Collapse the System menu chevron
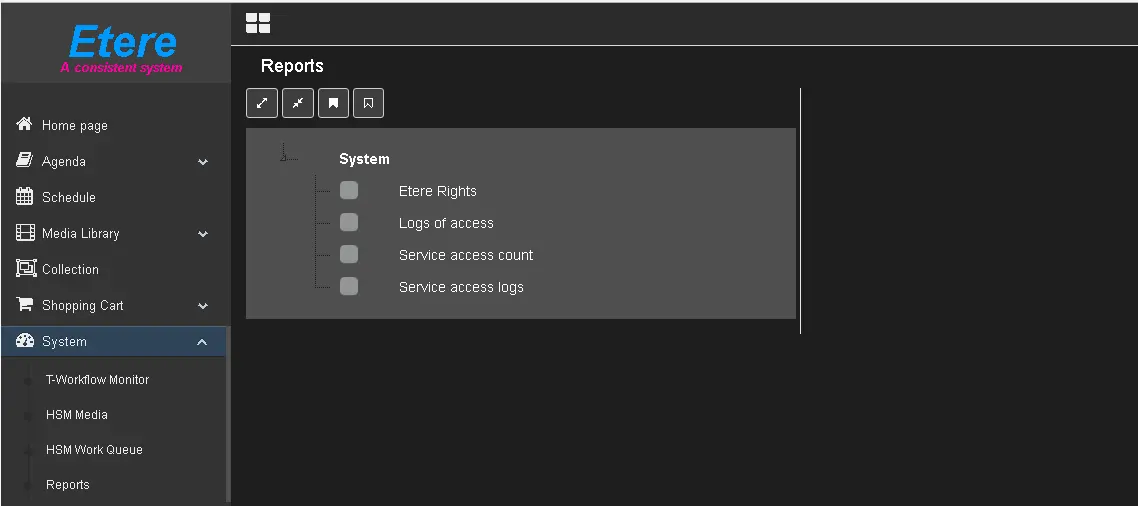Screen dimensions: 1138x506 203,342
